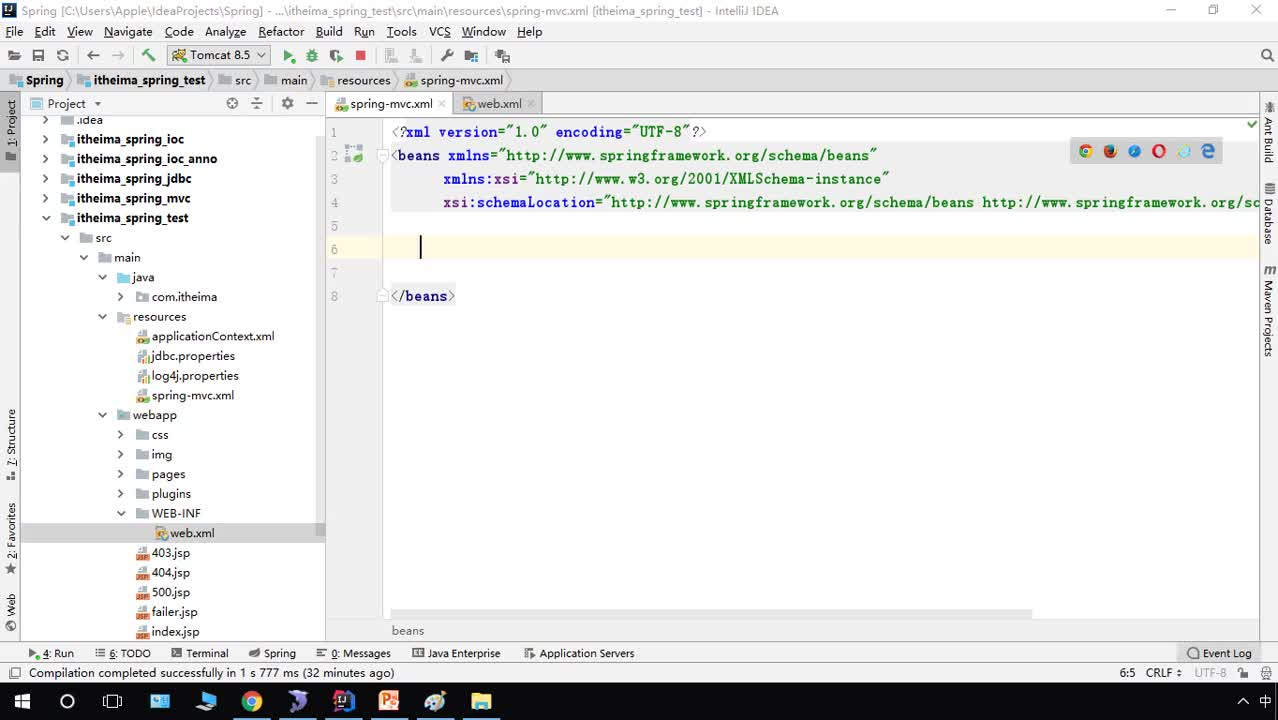Collapse the itheima_spring_test module
The height and width of the screenshot is (720, 1278).
[45, 218]
